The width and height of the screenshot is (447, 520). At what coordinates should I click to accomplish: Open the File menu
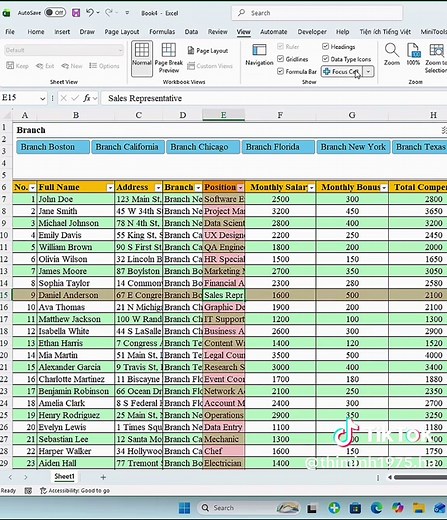[x=10, y=32]
